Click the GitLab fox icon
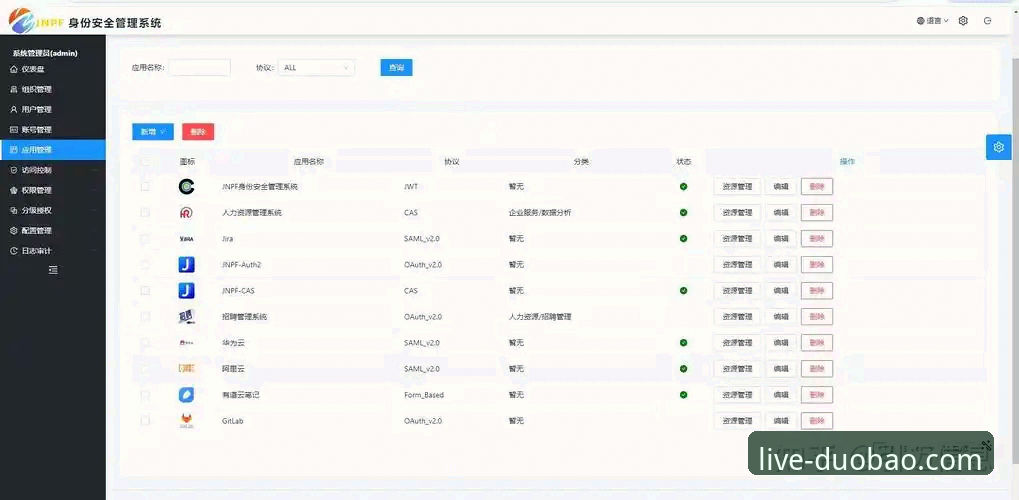The image size is (1019, 500). point(187,421)
